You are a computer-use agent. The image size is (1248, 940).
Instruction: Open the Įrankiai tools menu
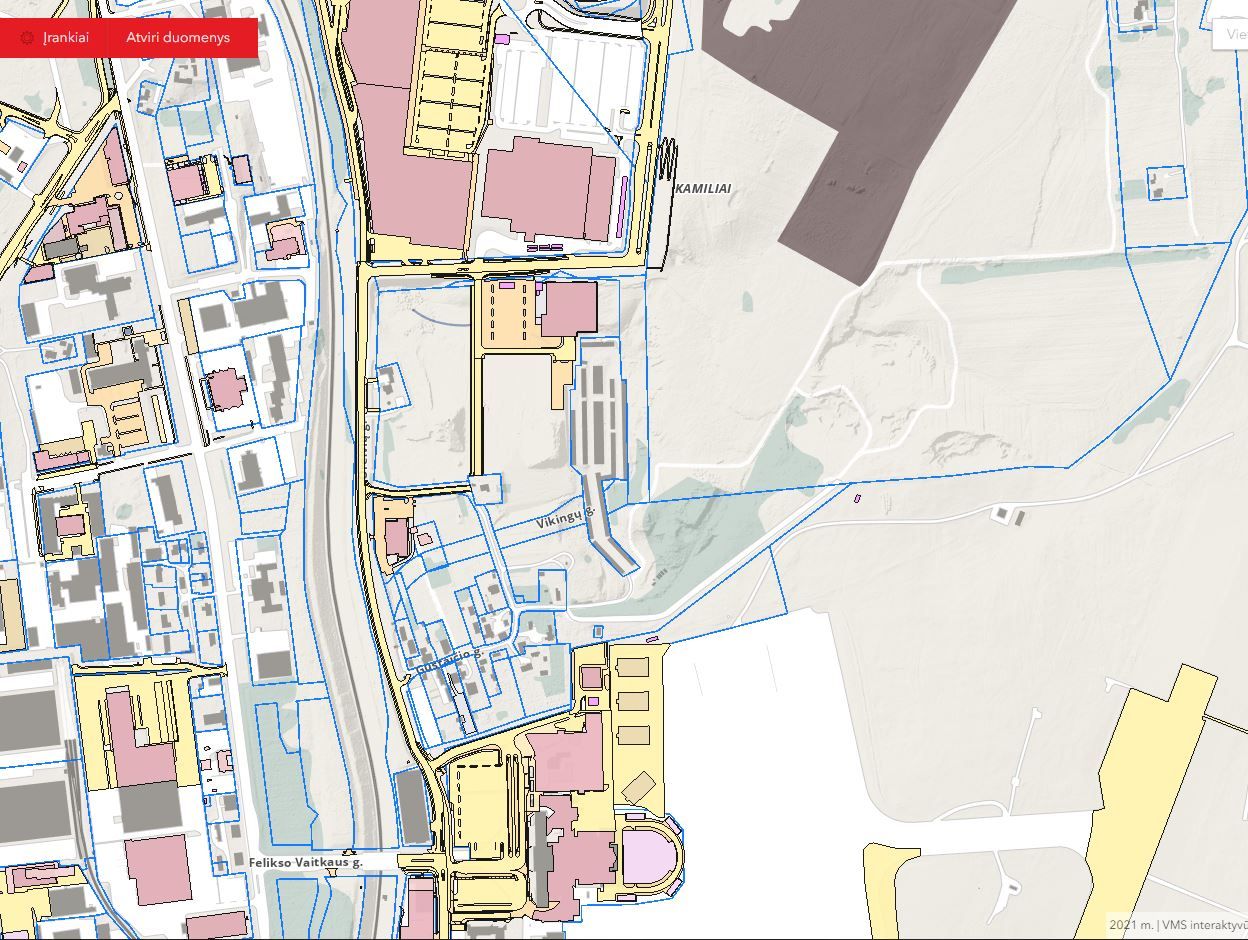tap(65, 38)
